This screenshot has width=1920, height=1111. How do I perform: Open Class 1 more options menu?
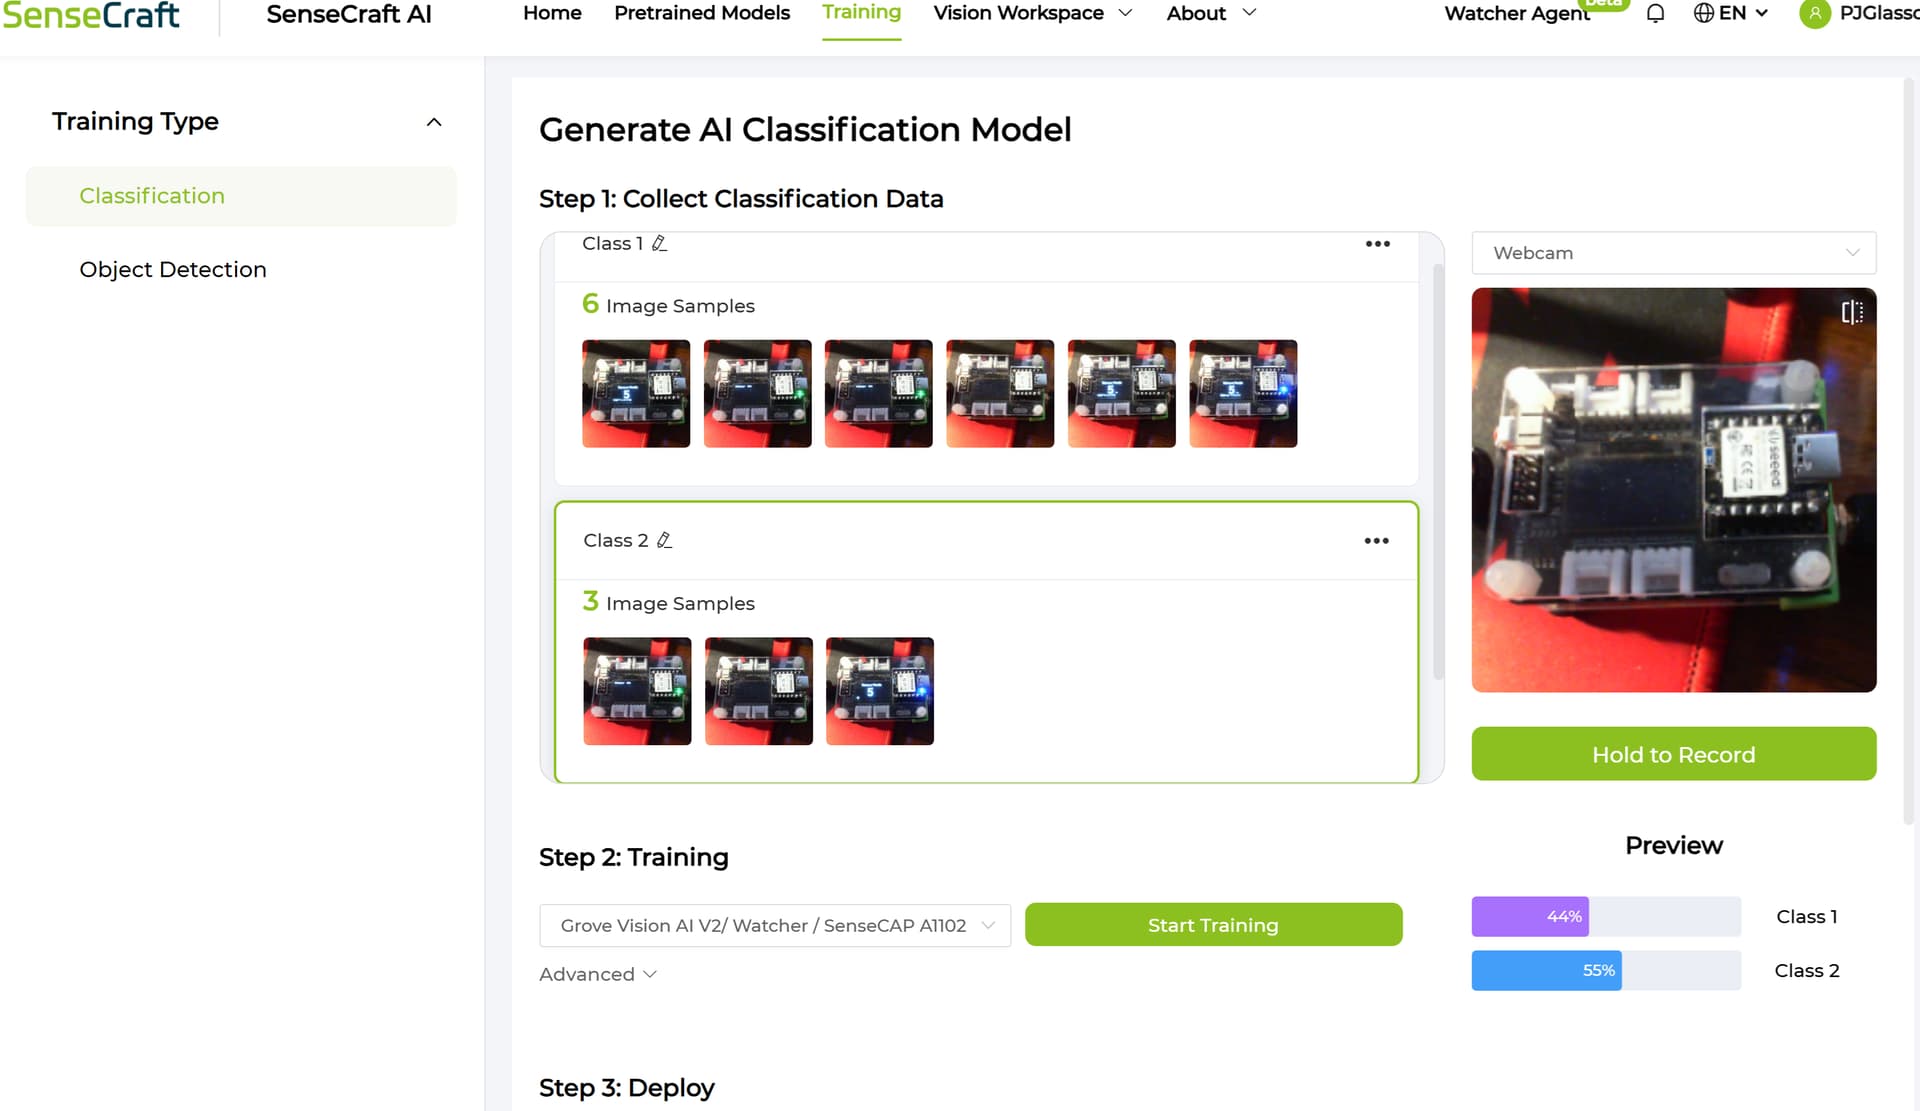1377,244
